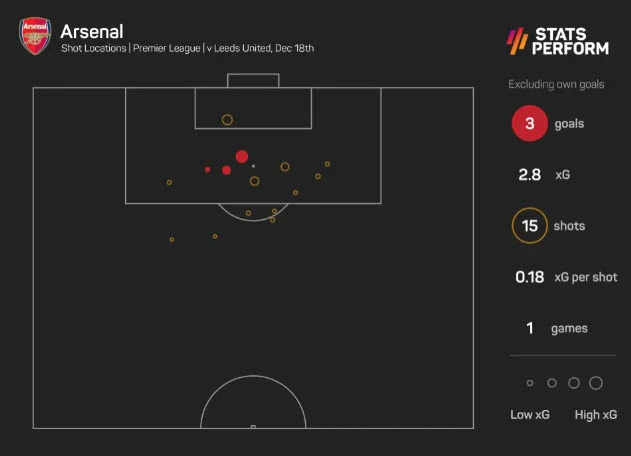Click the Arsenal club crest
Viewport: 631px width, 456px height.
click(x=34, y=35)
